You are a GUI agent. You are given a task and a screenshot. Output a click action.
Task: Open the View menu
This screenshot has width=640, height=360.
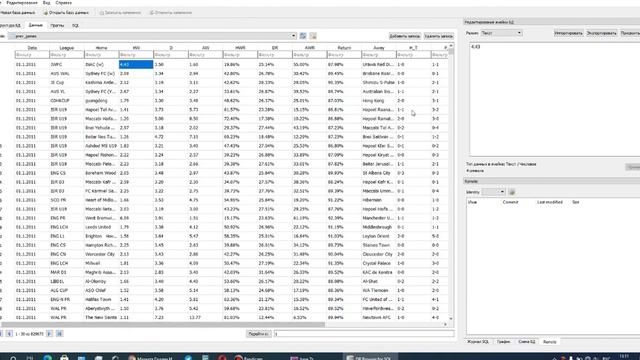[47, 2]
